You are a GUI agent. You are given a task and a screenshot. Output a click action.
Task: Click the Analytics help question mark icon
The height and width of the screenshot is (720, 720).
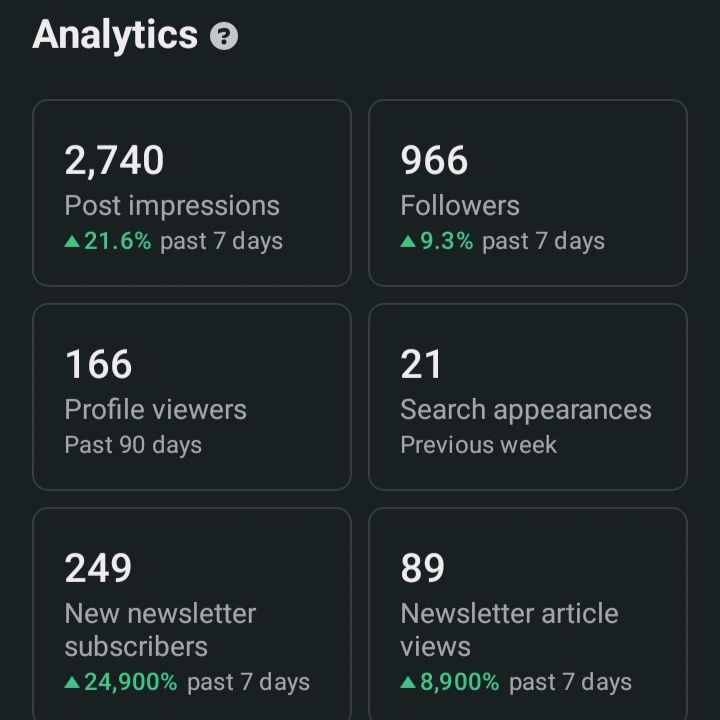point(225,38)
